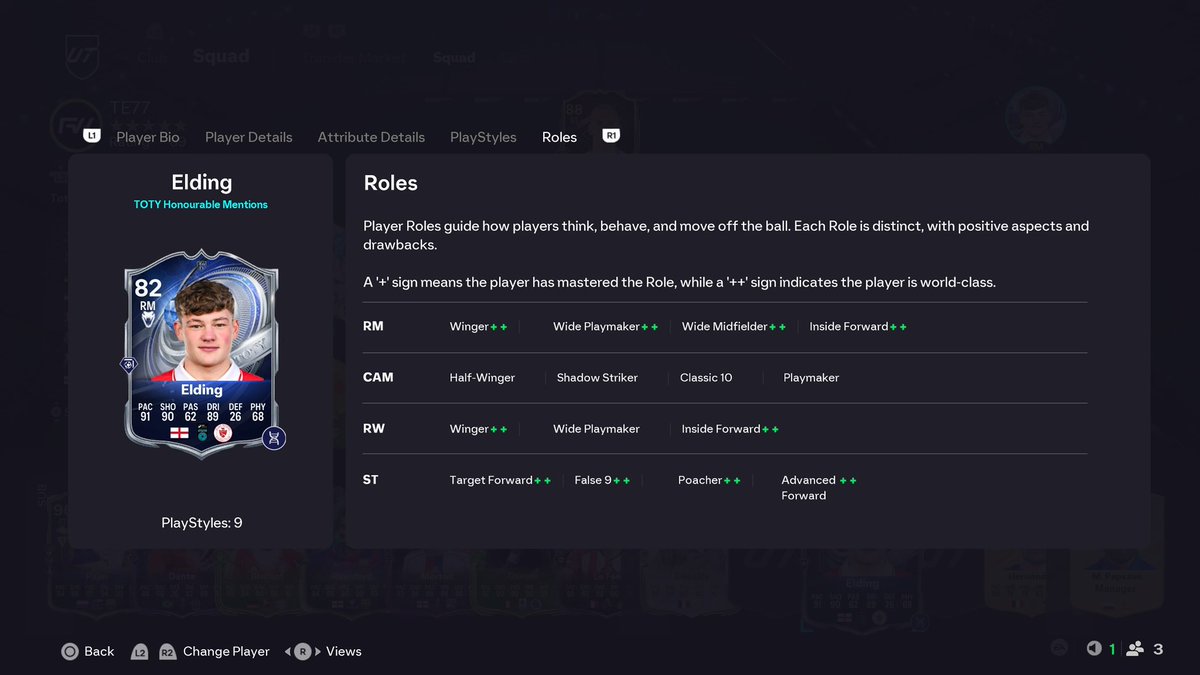Select Change Player option
The height and width of the screenshot is (675, 1200).
226,651
